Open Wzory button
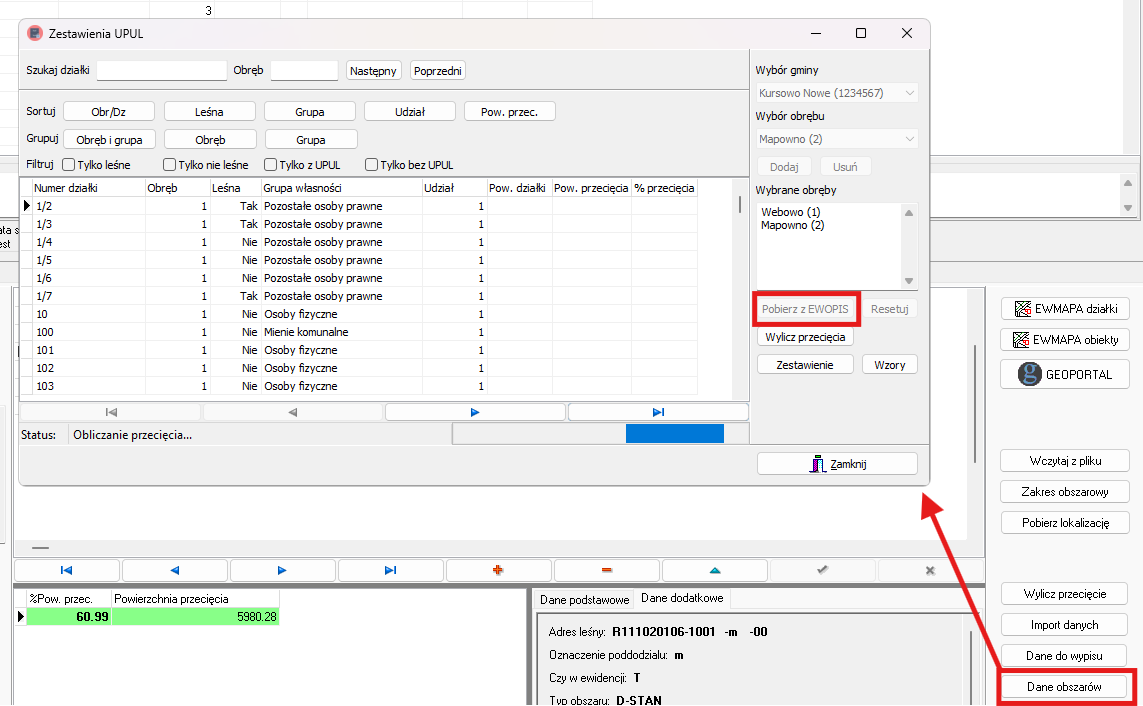This screenshot has height=706, width=1143. click(x=889, y=364)
